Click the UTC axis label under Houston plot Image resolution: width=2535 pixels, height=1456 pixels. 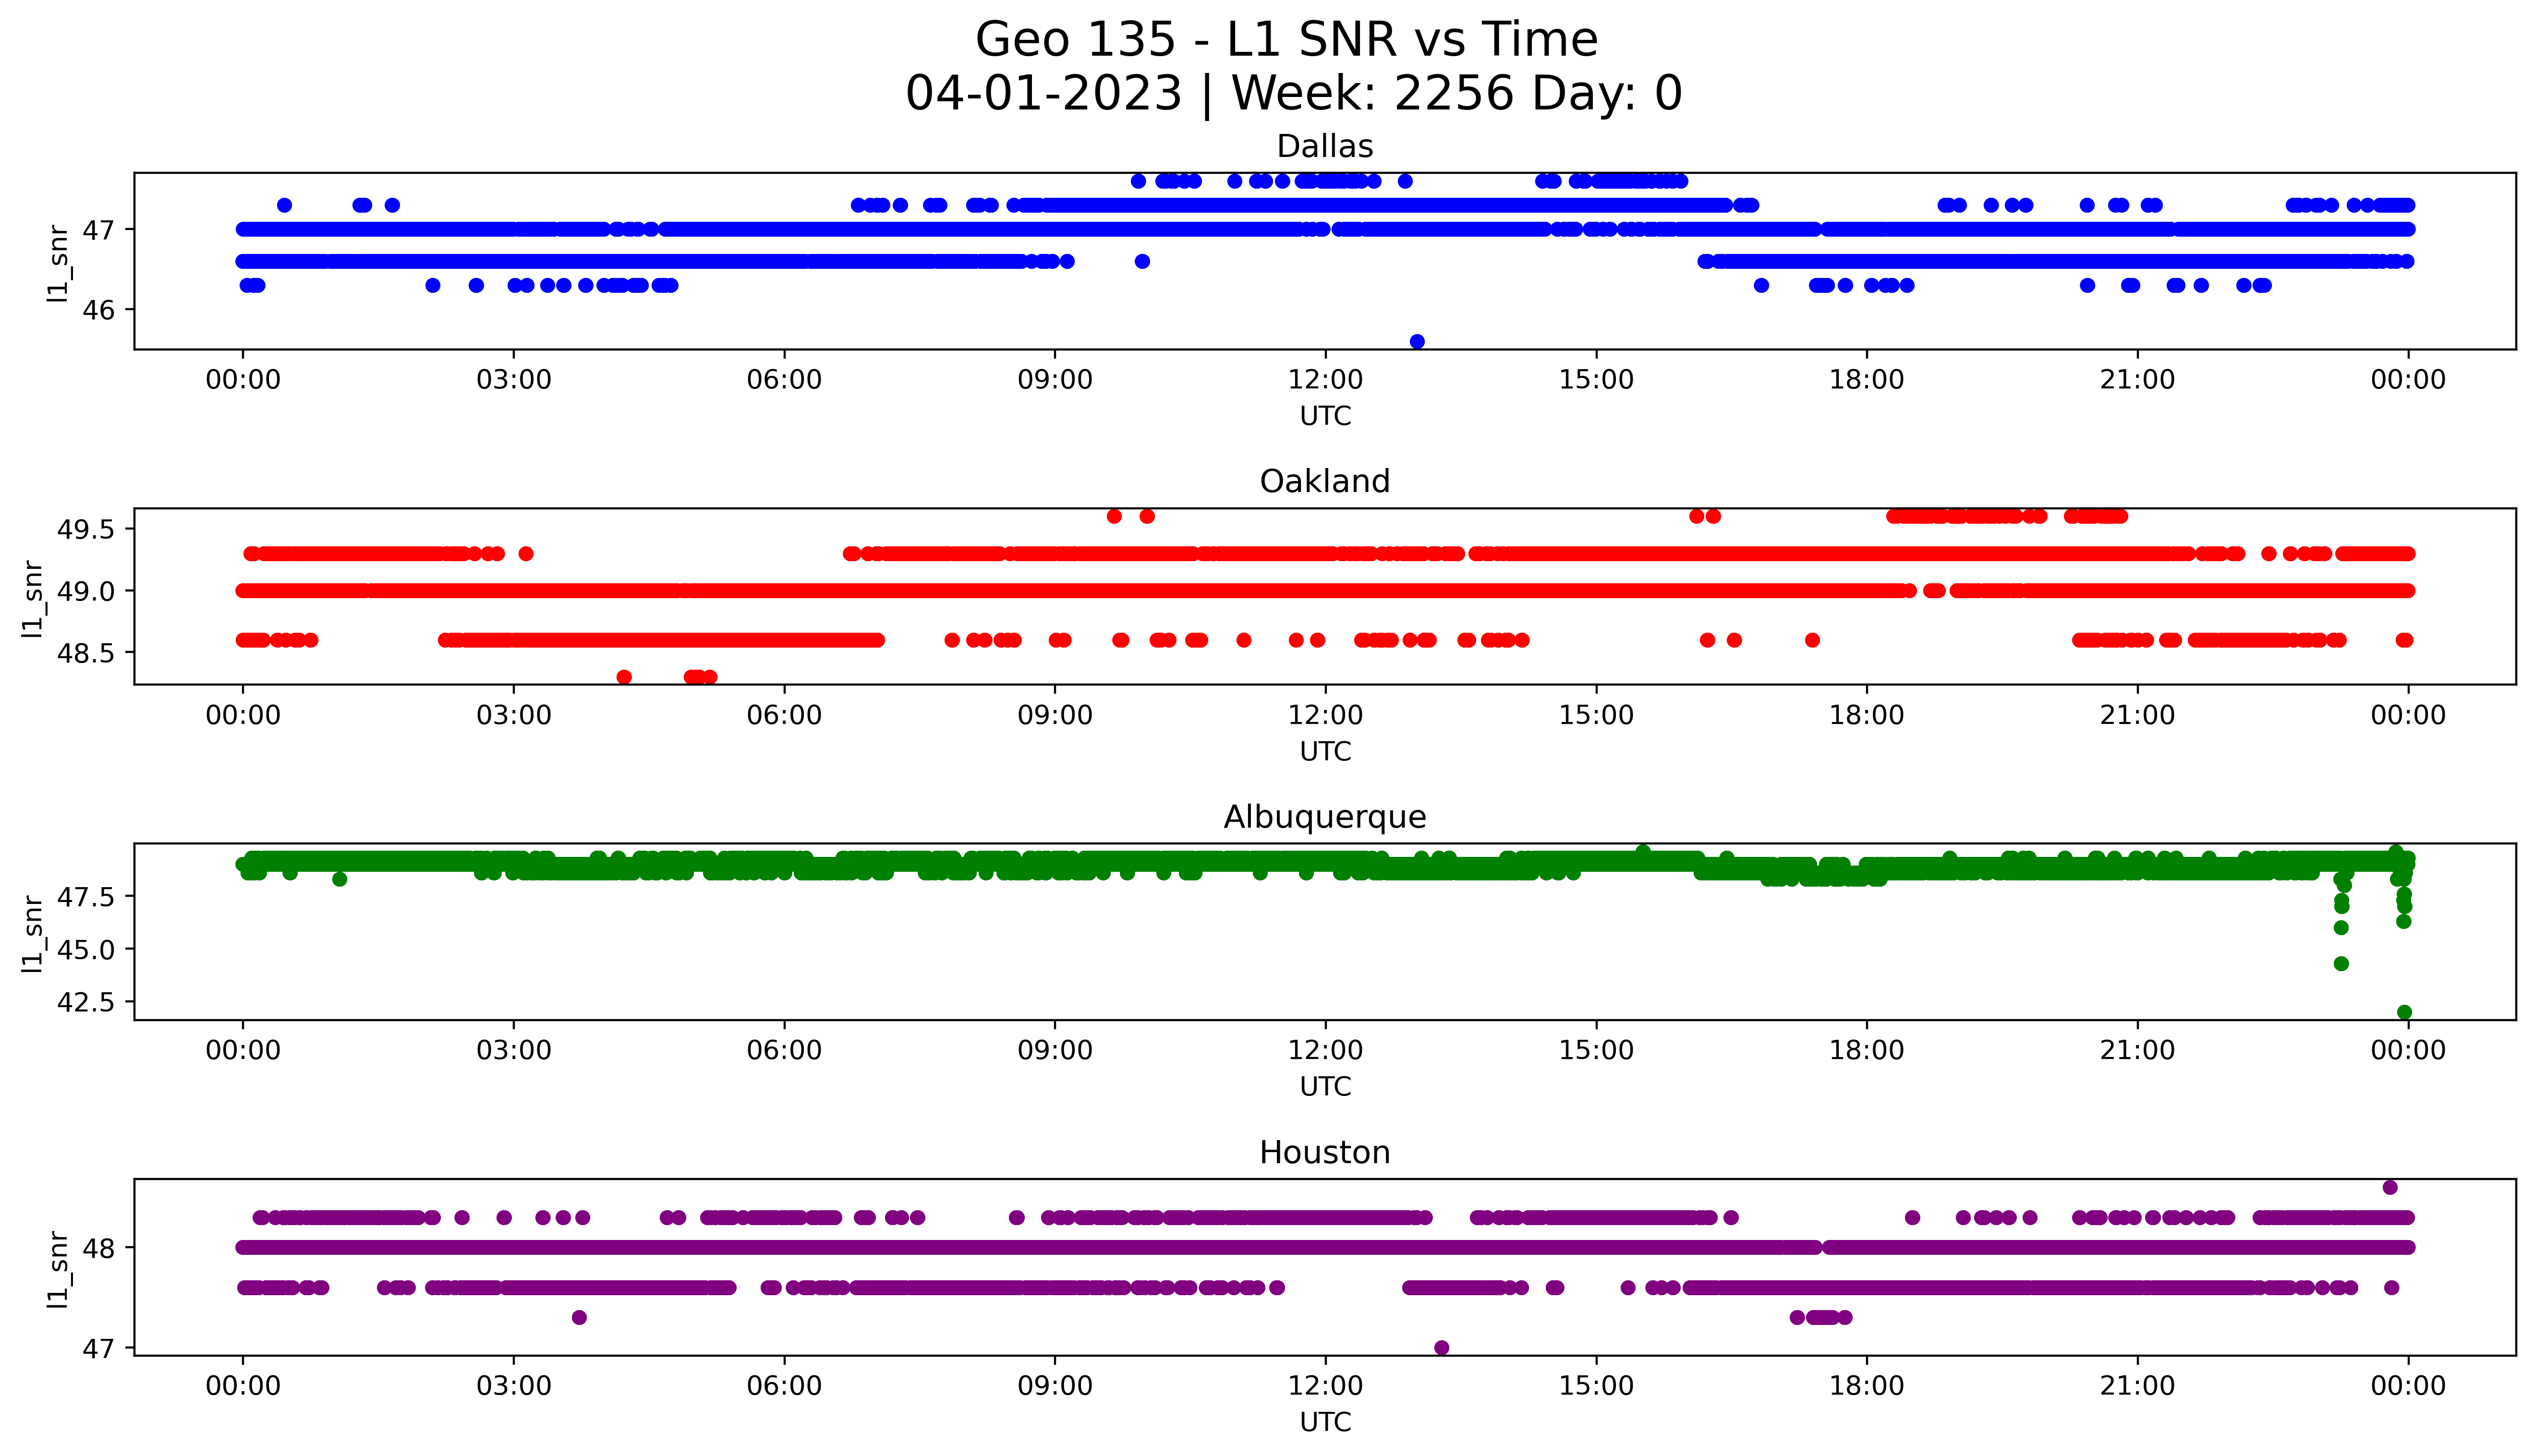(1325, 1422)
